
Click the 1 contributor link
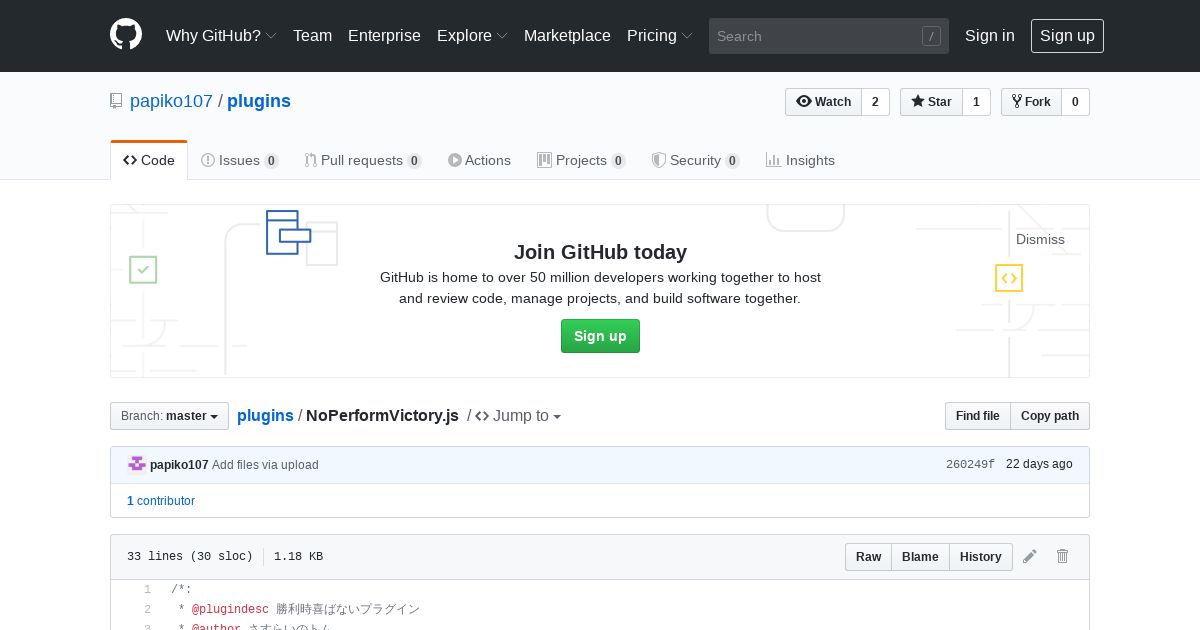(161, 501)
